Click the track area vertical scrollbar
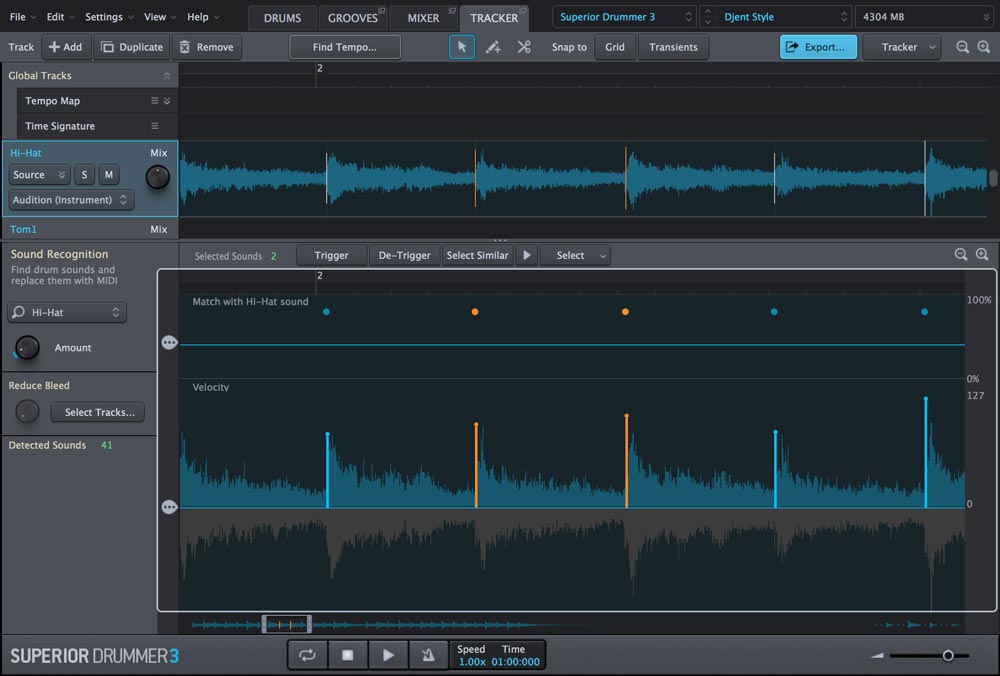Image resolution: width=1000 pixels, height=676 pixels. pos(992,177)
